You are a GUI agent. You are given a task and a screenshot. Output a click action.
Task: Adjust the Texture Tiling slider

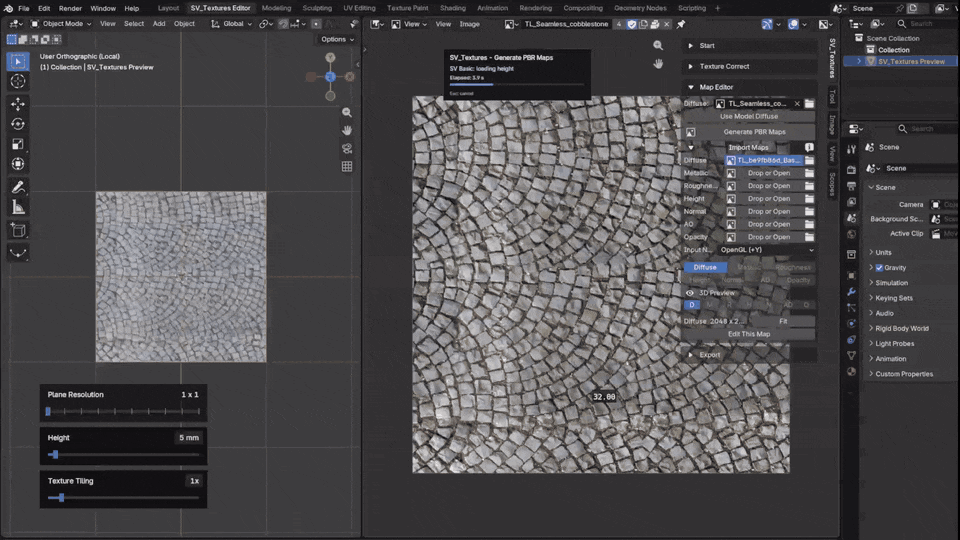coord(123,498)
